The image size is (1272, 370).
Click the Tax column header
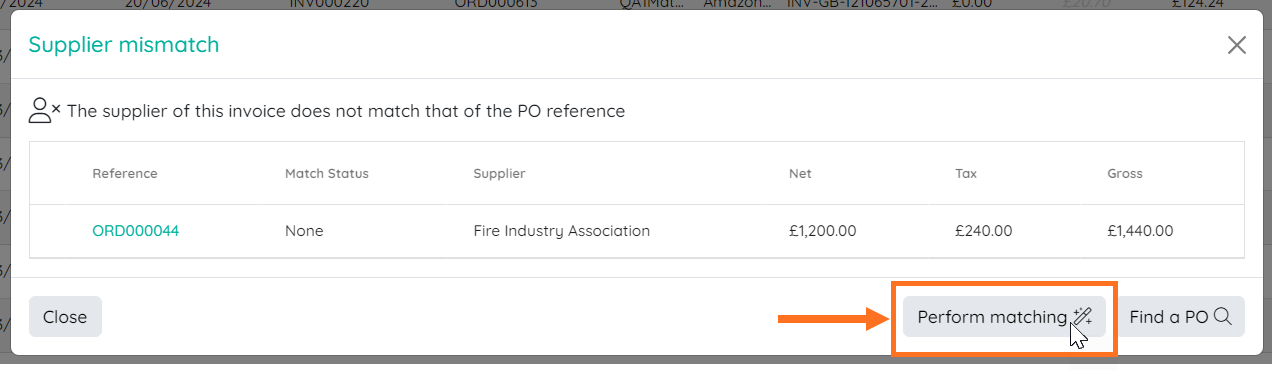(x=966, y=173)
